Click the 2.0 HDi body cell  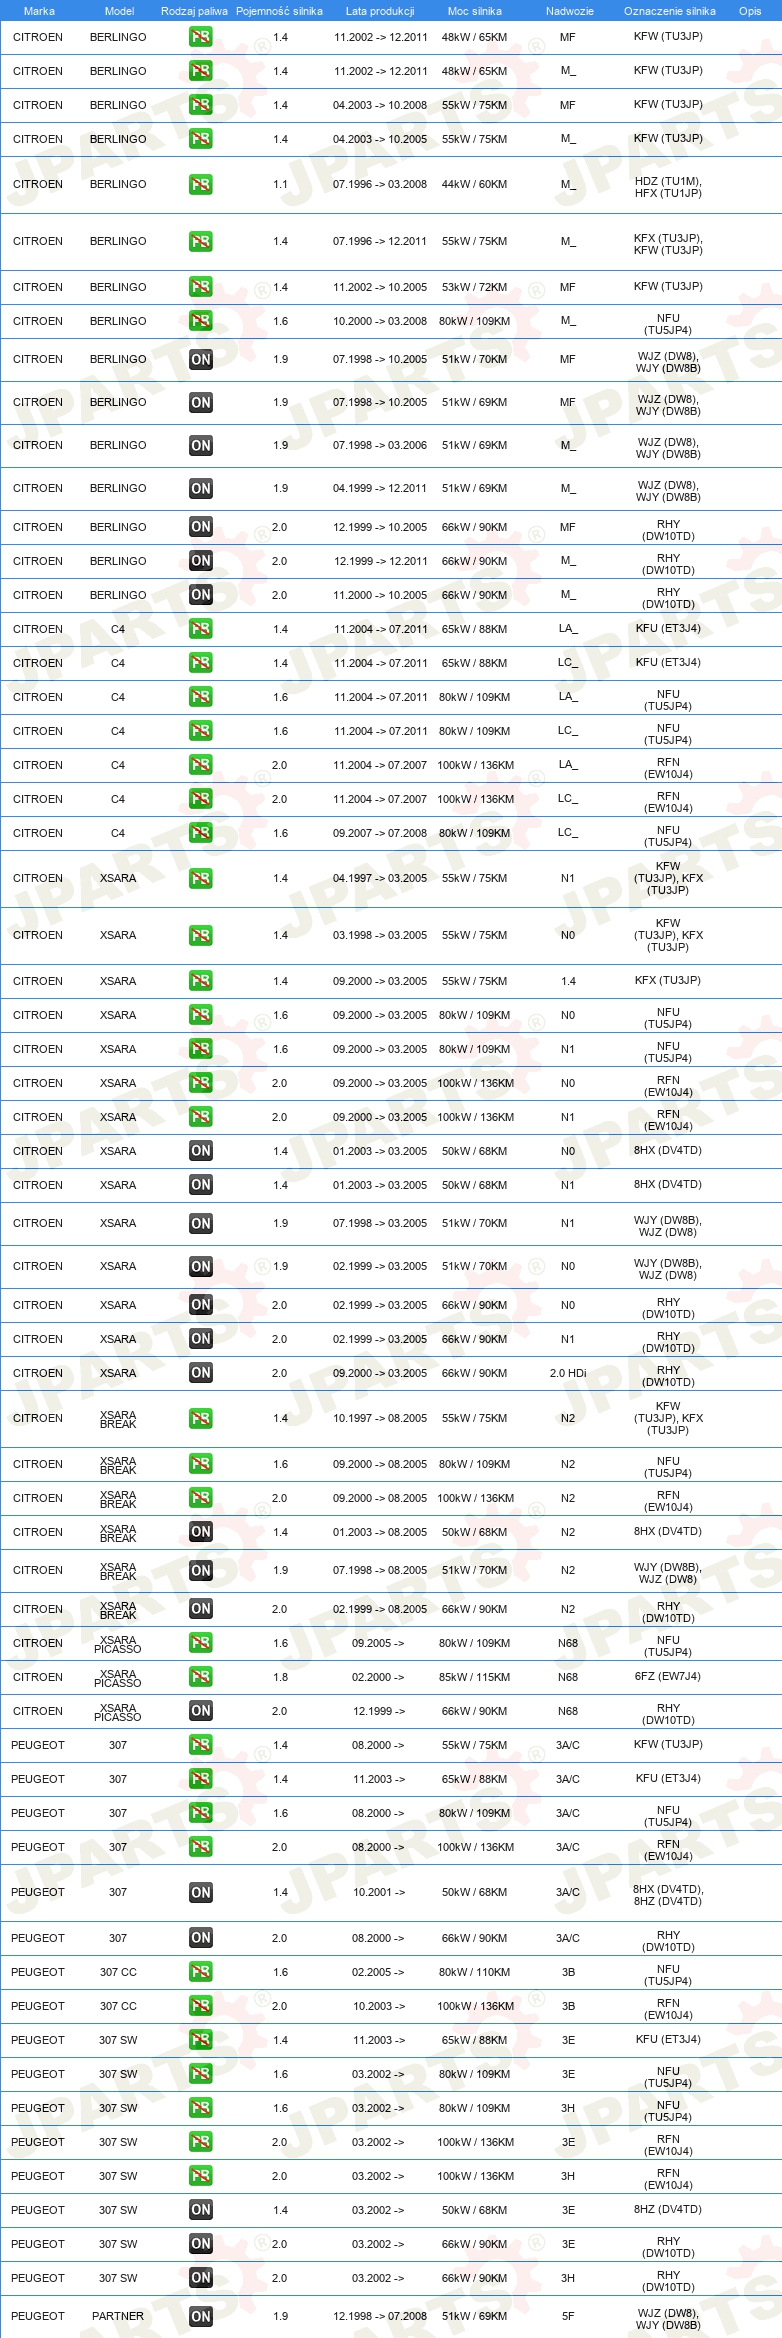(x=568, y=1373)
